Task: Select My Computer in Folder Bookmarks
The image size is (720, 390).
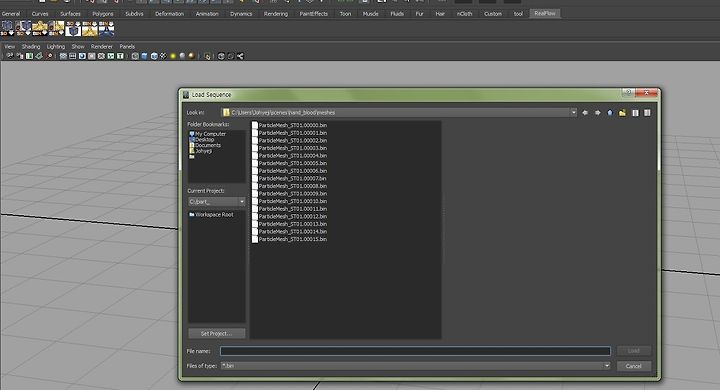Action: [x=207, y=134]
